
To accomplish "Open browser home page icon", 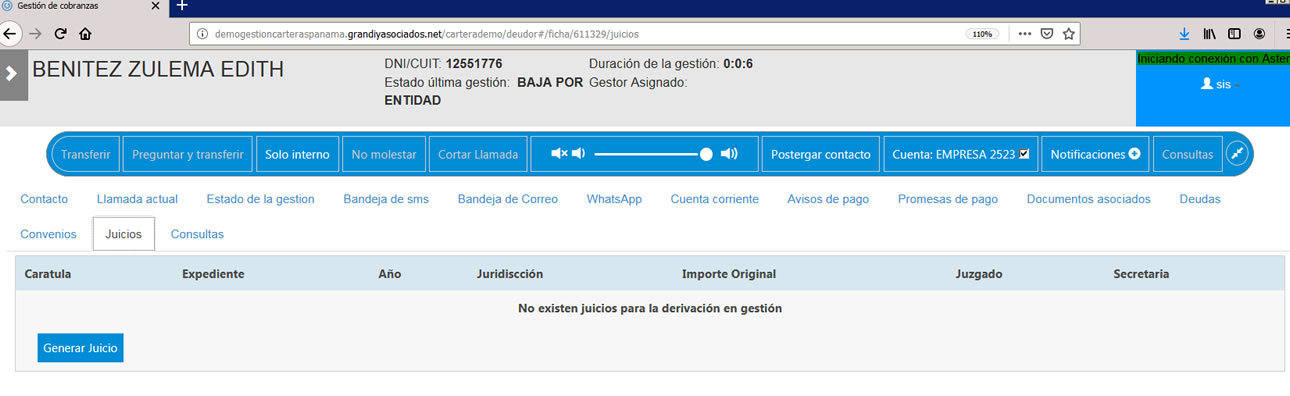I will click(x=85, y=33).
